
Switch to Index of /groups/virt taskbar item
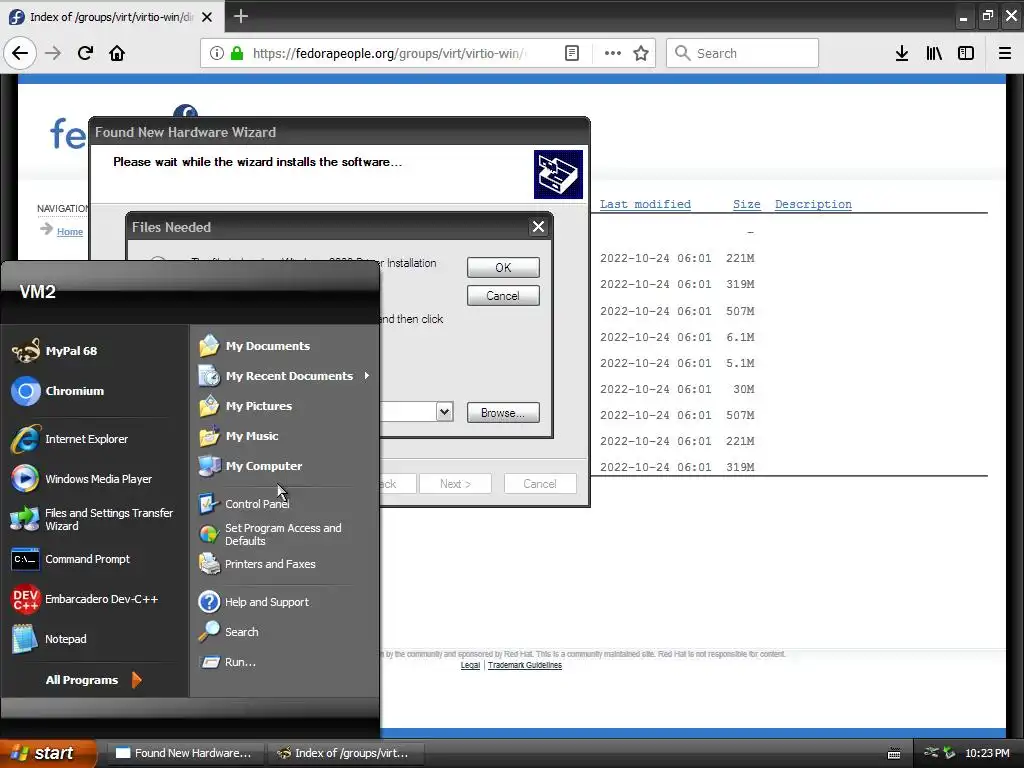[345, 753]
